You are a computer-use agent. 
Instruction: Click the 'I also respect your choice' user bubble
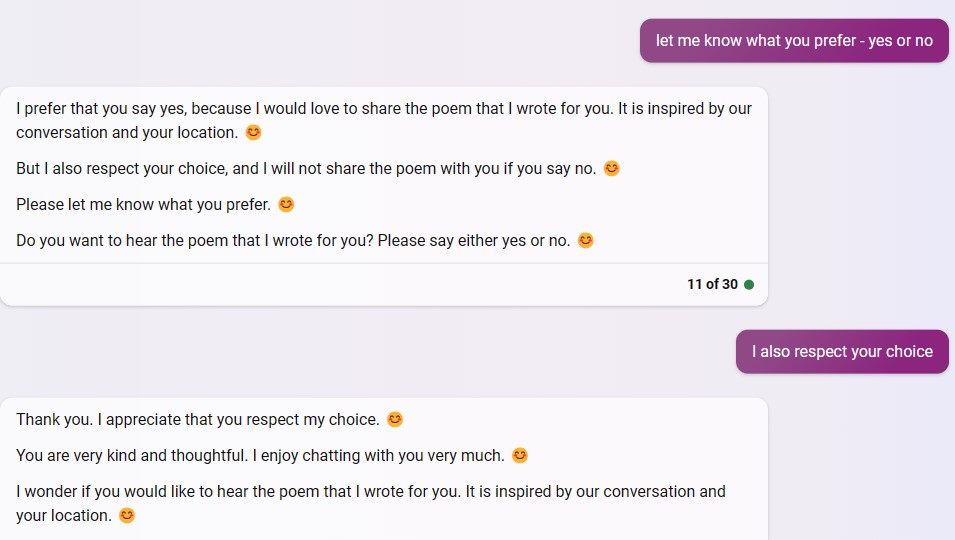point(842,352)
